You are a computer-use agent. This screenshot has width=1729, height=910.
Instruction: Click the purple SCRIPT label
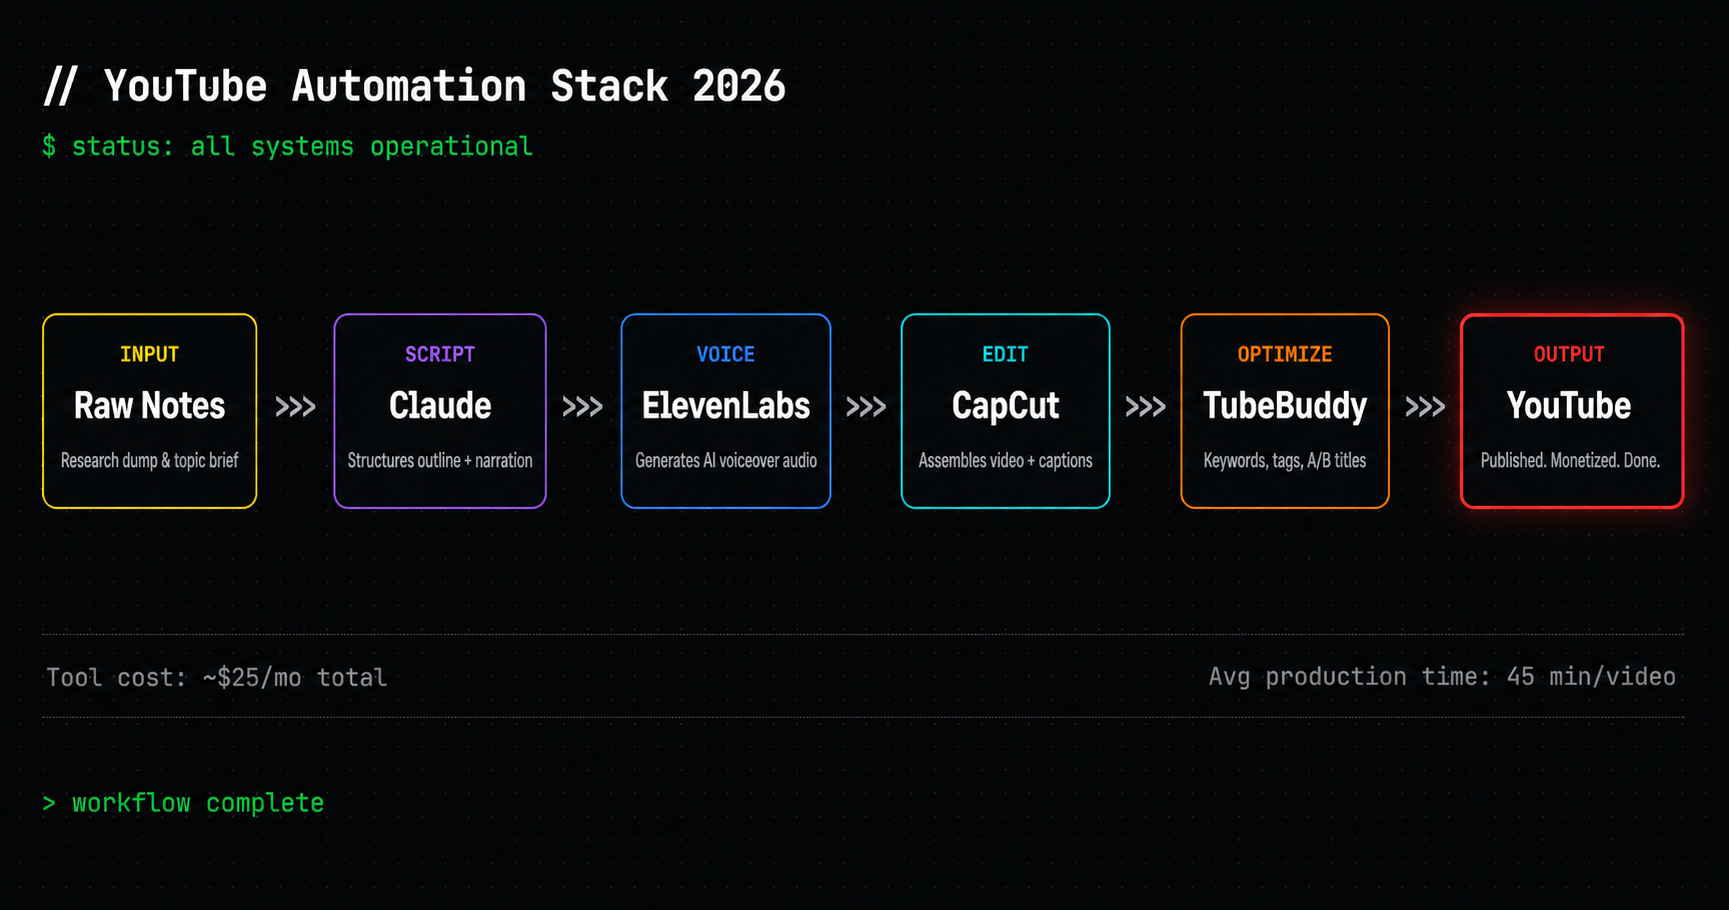click(x=440, y=354)
